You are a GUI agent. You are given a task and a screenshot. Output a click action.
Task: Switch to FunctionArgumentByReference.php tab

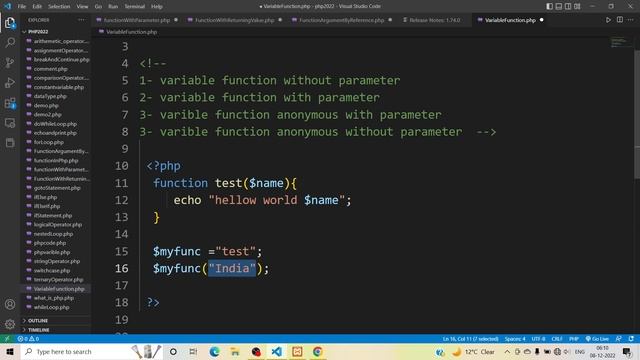(342, 20)
